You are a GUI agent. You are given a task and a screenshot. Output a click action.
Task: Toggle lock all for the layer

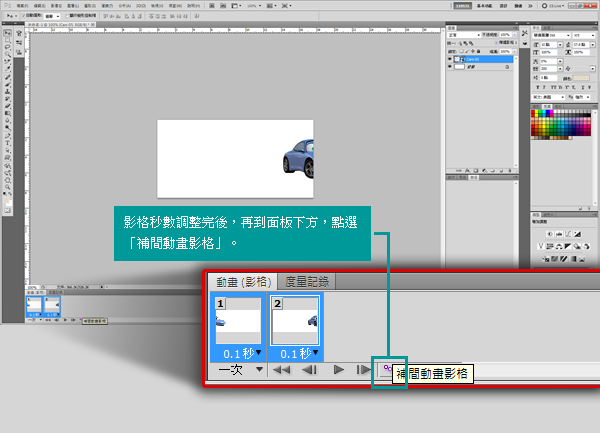pos(478,51)
